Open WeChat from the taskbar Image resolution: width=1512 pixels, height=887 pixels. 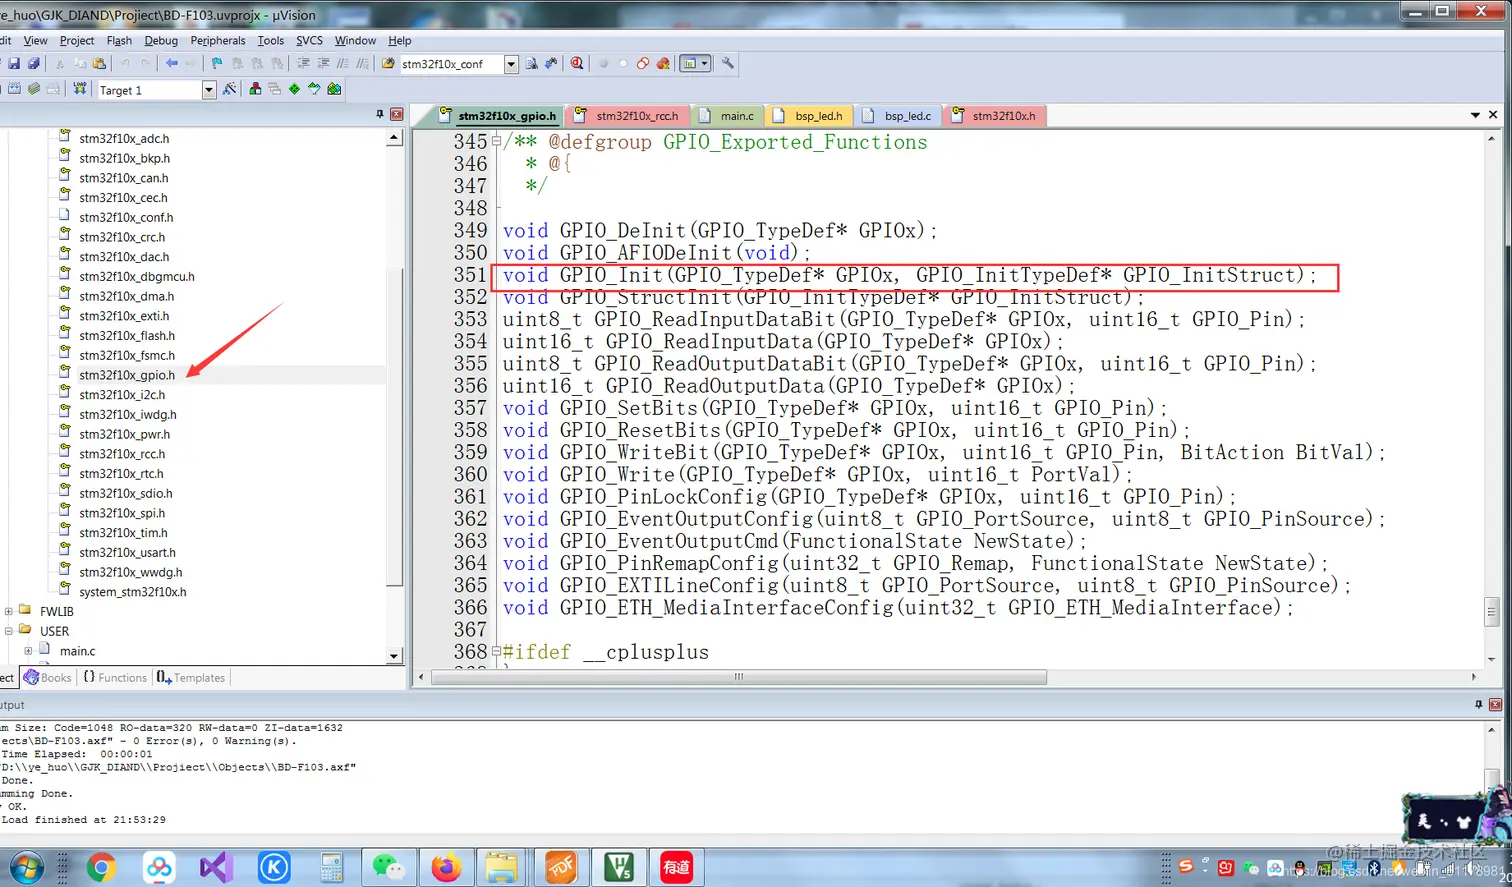[x=388, y=867]
